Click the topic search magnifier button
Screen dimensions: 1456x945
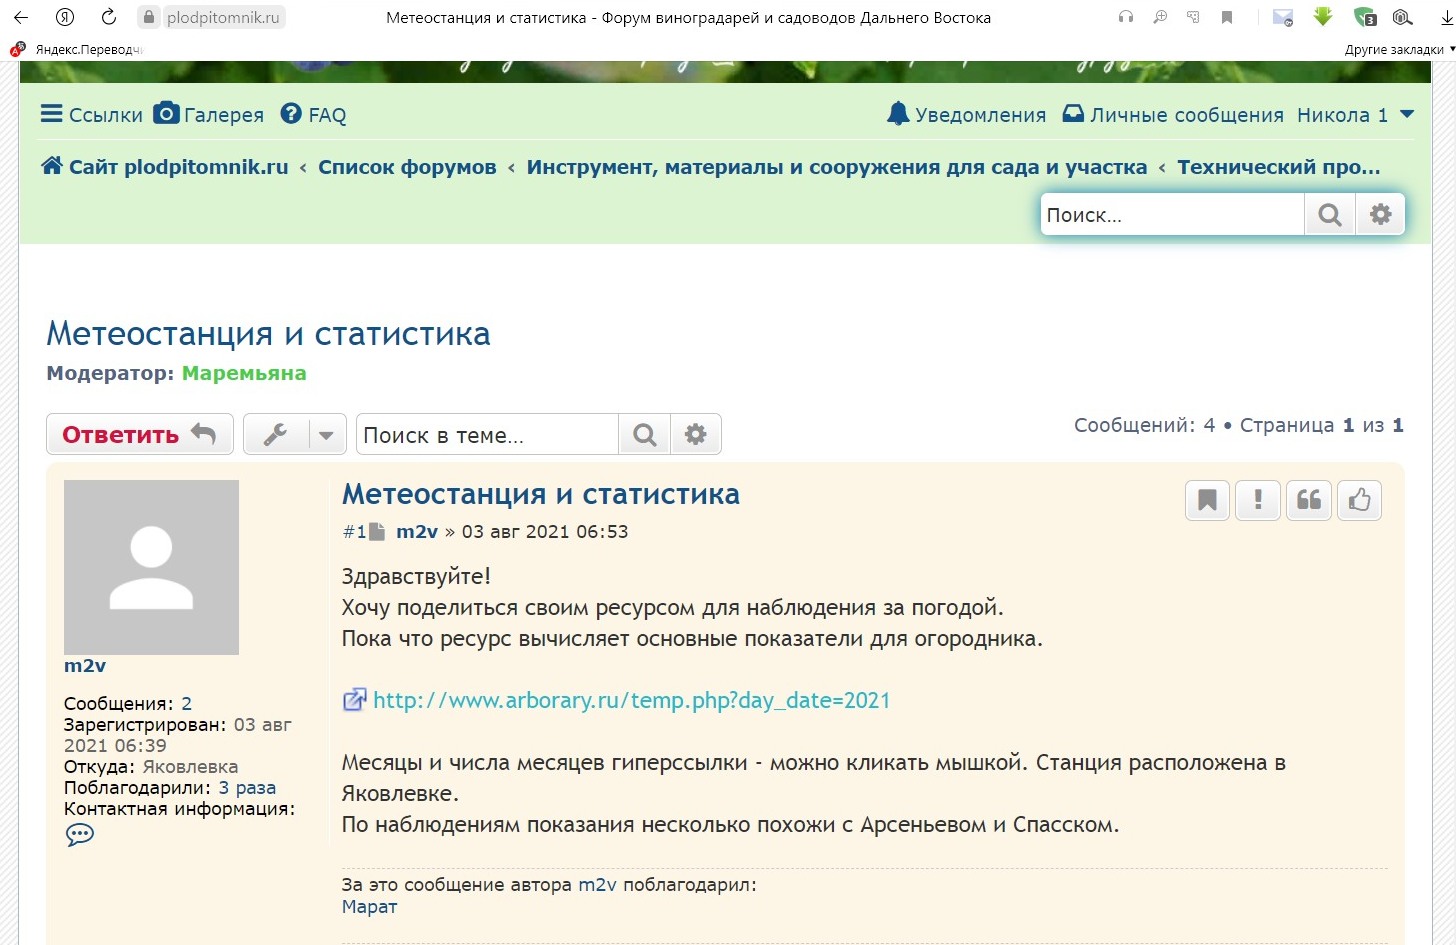[x=645, y=435]
